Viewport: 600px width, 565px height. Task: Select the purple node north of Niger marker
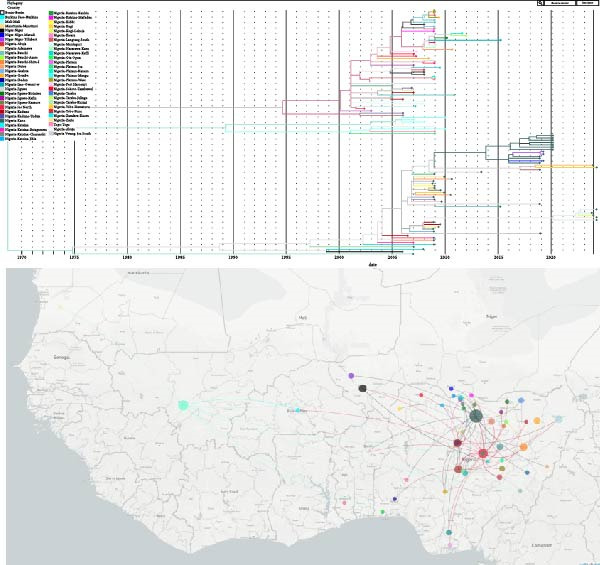[351, 376]
